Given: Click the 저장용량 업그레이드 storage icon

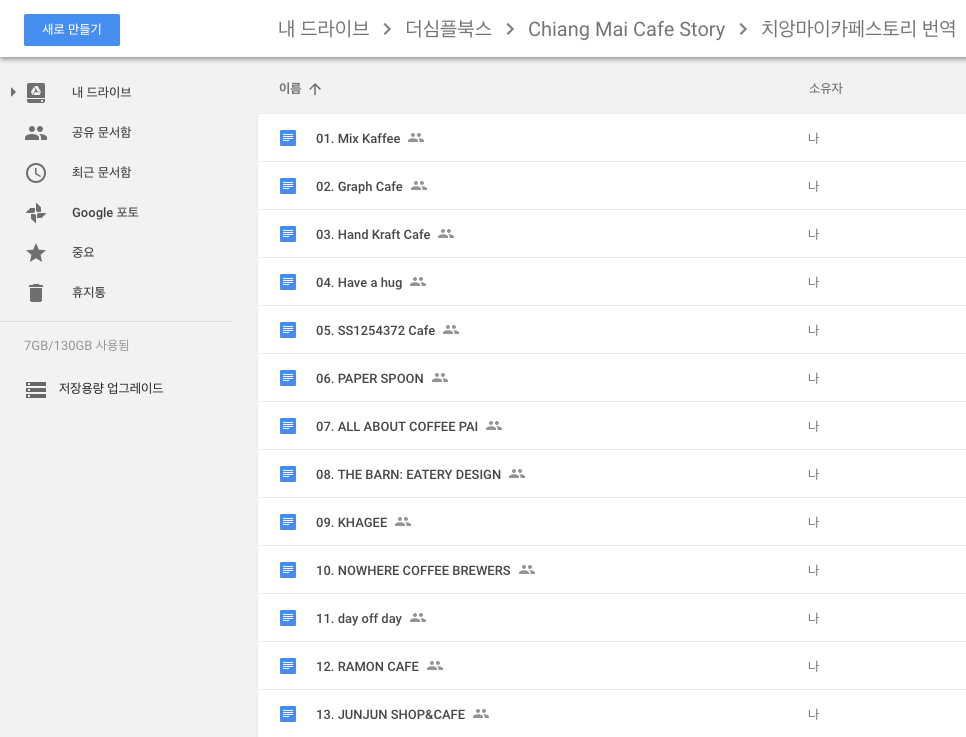Looking at the screenshot, I should point(36,389).
